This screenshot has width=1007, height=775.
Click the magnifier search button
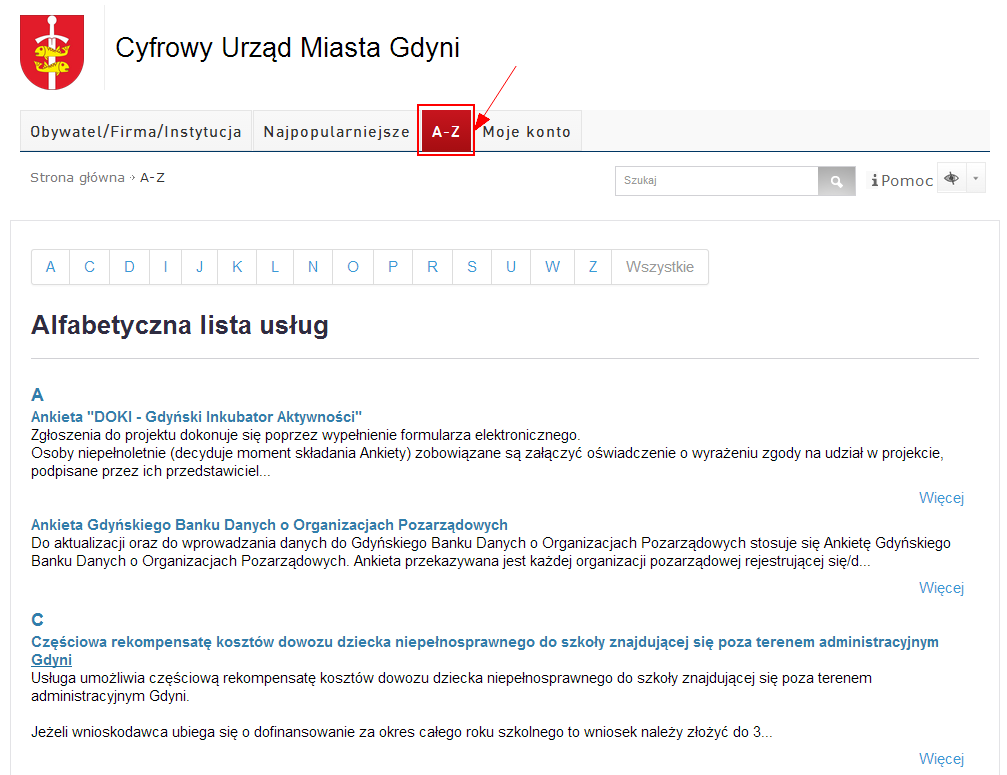(x=837, y=181)
